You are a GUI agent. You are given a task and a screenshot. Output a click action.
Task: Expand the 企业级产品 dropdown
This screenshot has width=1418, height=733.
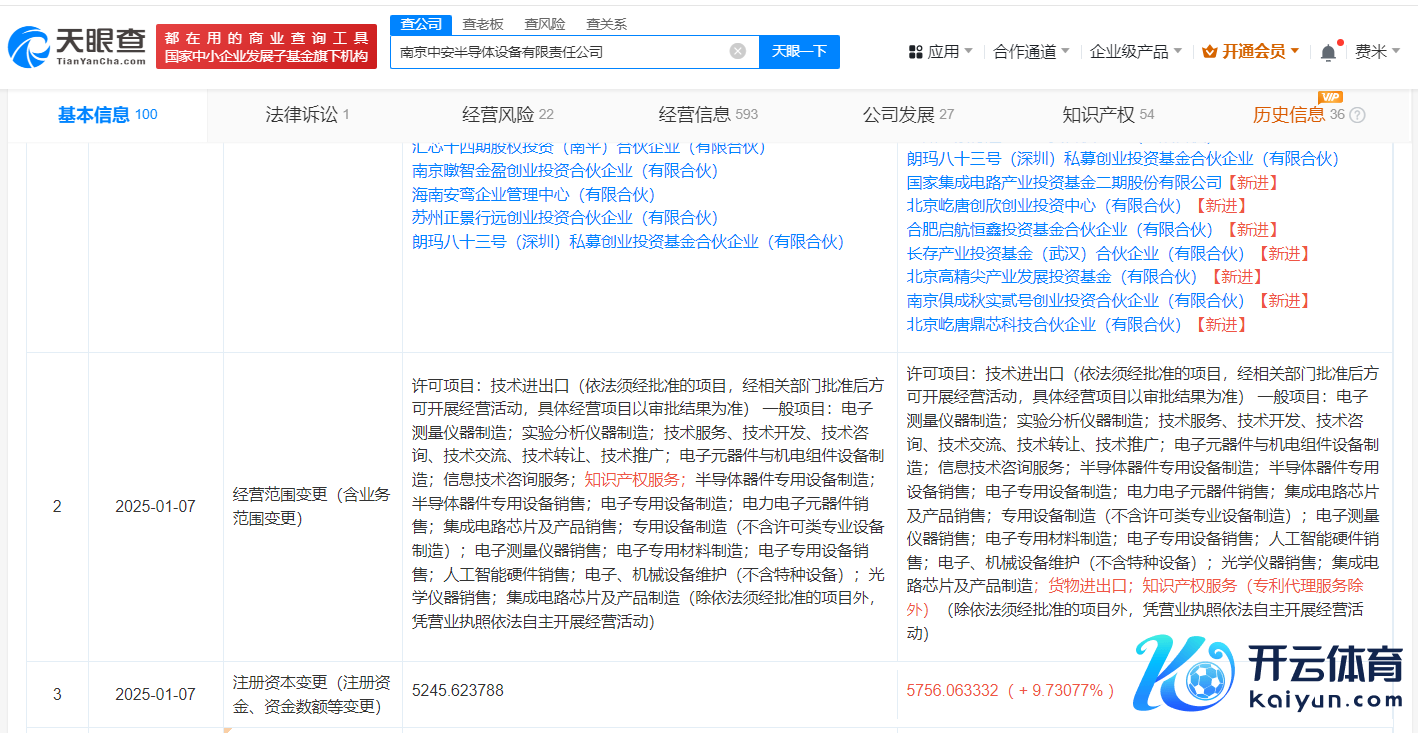pos(1135,52)
